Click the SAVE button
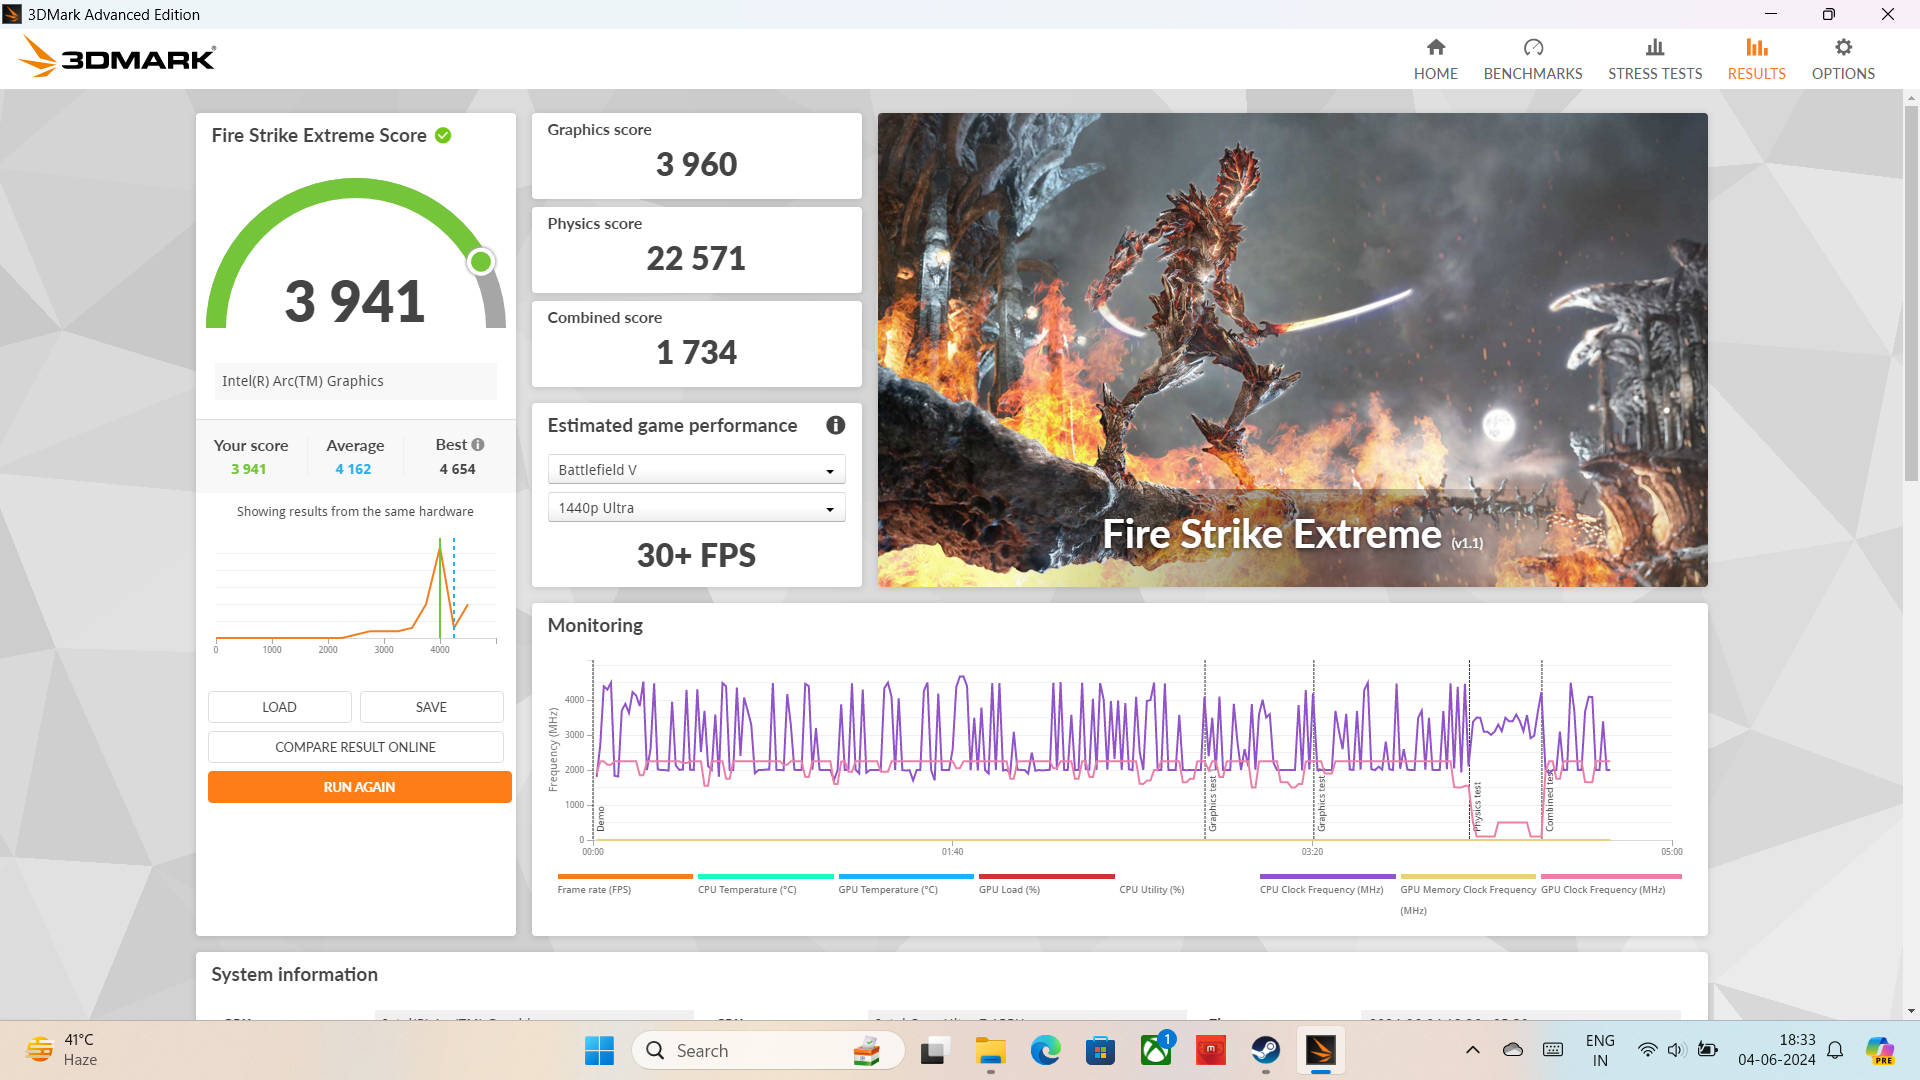 click(431, 707)
